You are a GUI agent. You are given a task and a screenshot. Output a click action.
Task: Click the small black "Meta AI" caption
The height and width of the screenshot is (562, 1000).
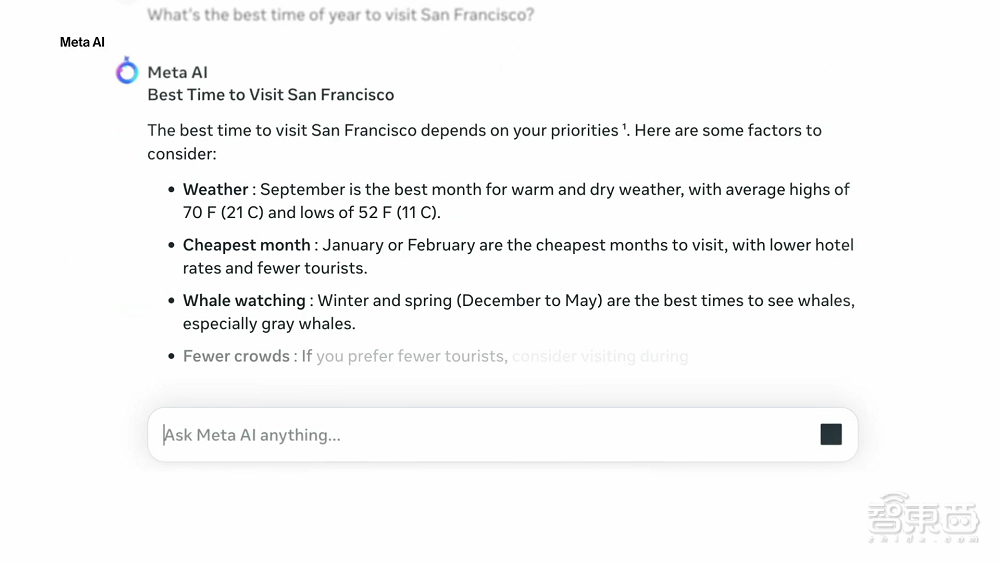click(x=82, y=42)
